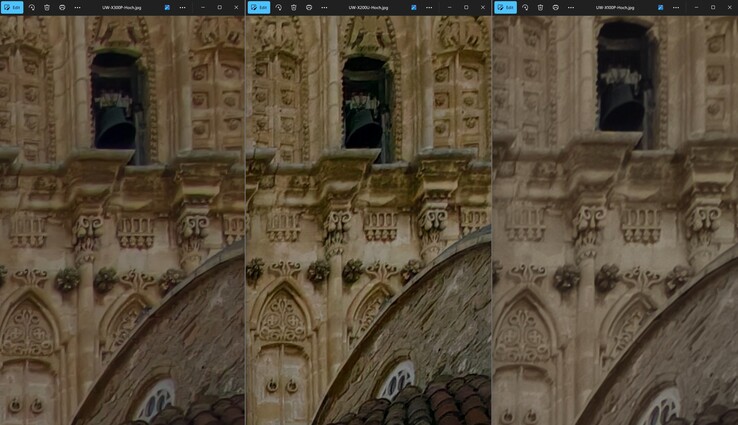
Task: Open the 'See more' dots beside Print, left window
Action: (77, 7)
